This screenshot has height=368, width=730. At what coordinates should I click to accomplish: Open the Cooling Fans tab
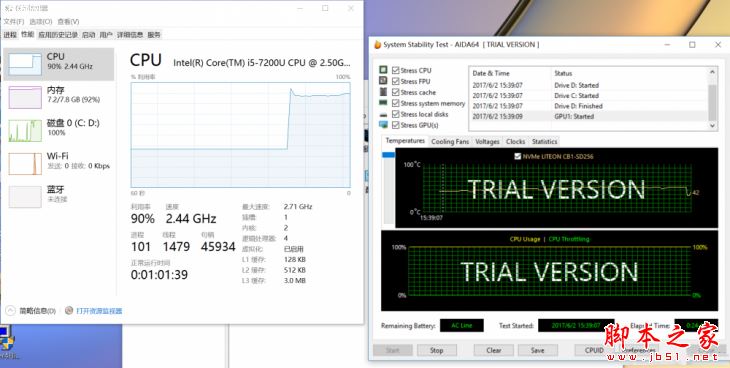(449, 142)
